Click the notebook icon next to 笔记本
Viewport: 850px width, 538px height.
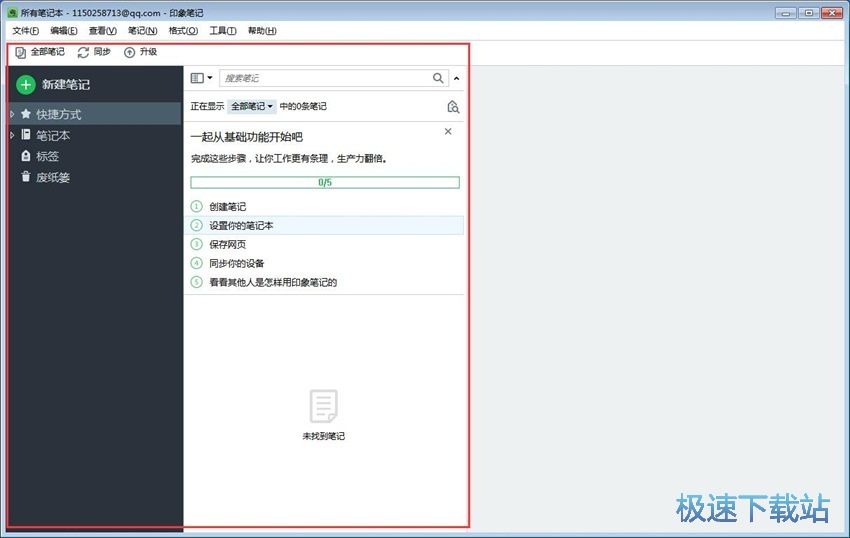click(25, 134)
